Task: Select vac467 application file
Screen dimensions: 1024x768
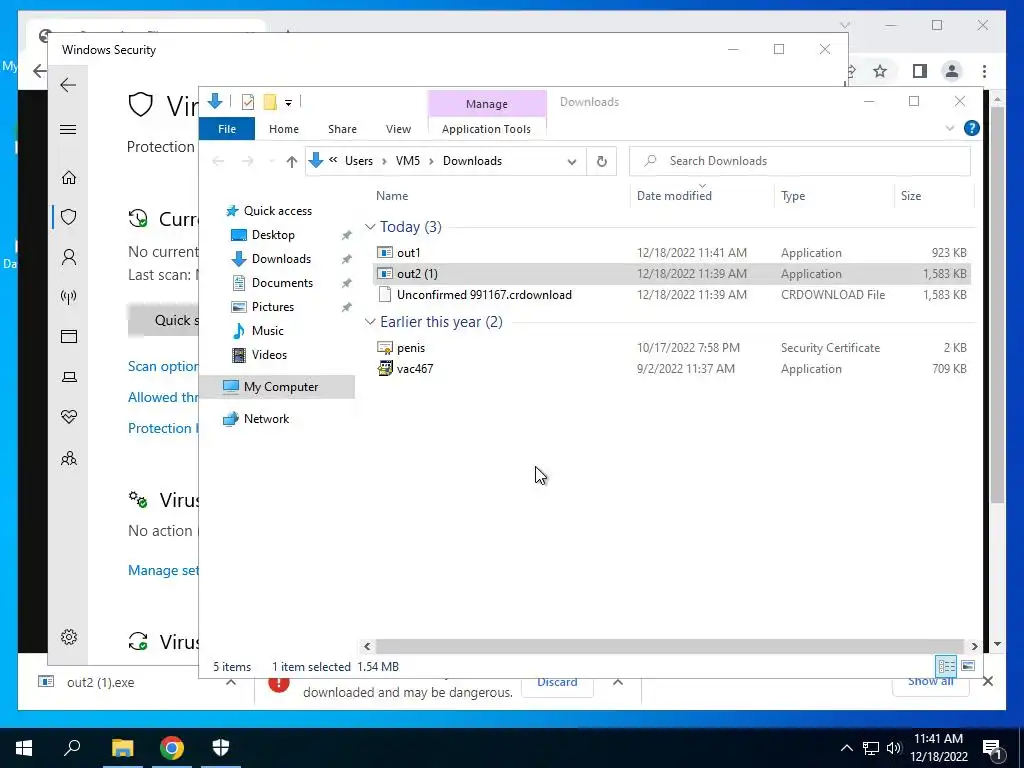Action: pos(671,368)
